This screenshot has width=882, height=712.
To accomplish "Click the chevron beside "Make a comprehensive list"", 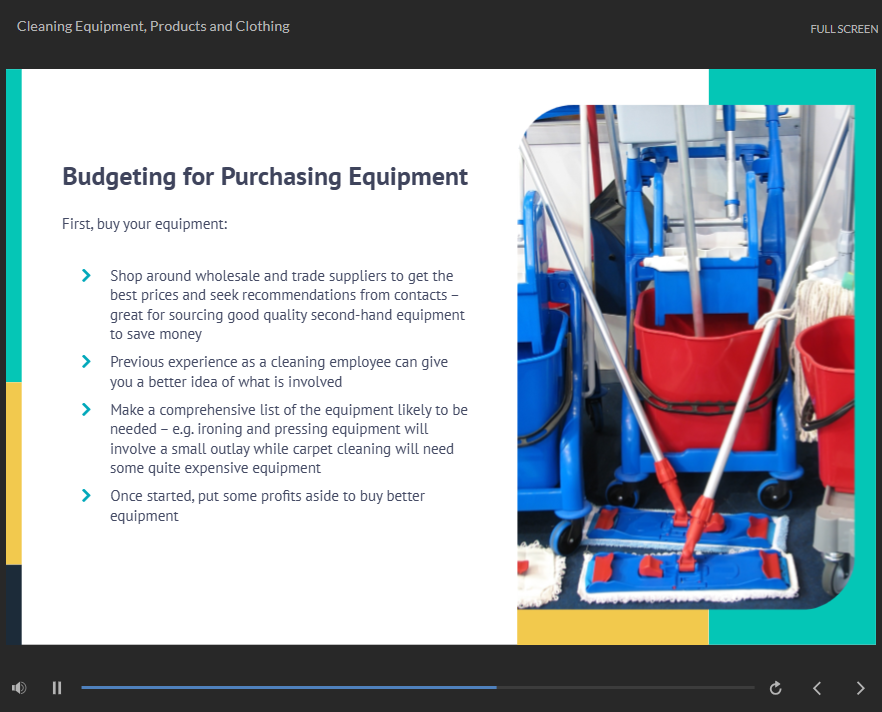I will (86, 410).
